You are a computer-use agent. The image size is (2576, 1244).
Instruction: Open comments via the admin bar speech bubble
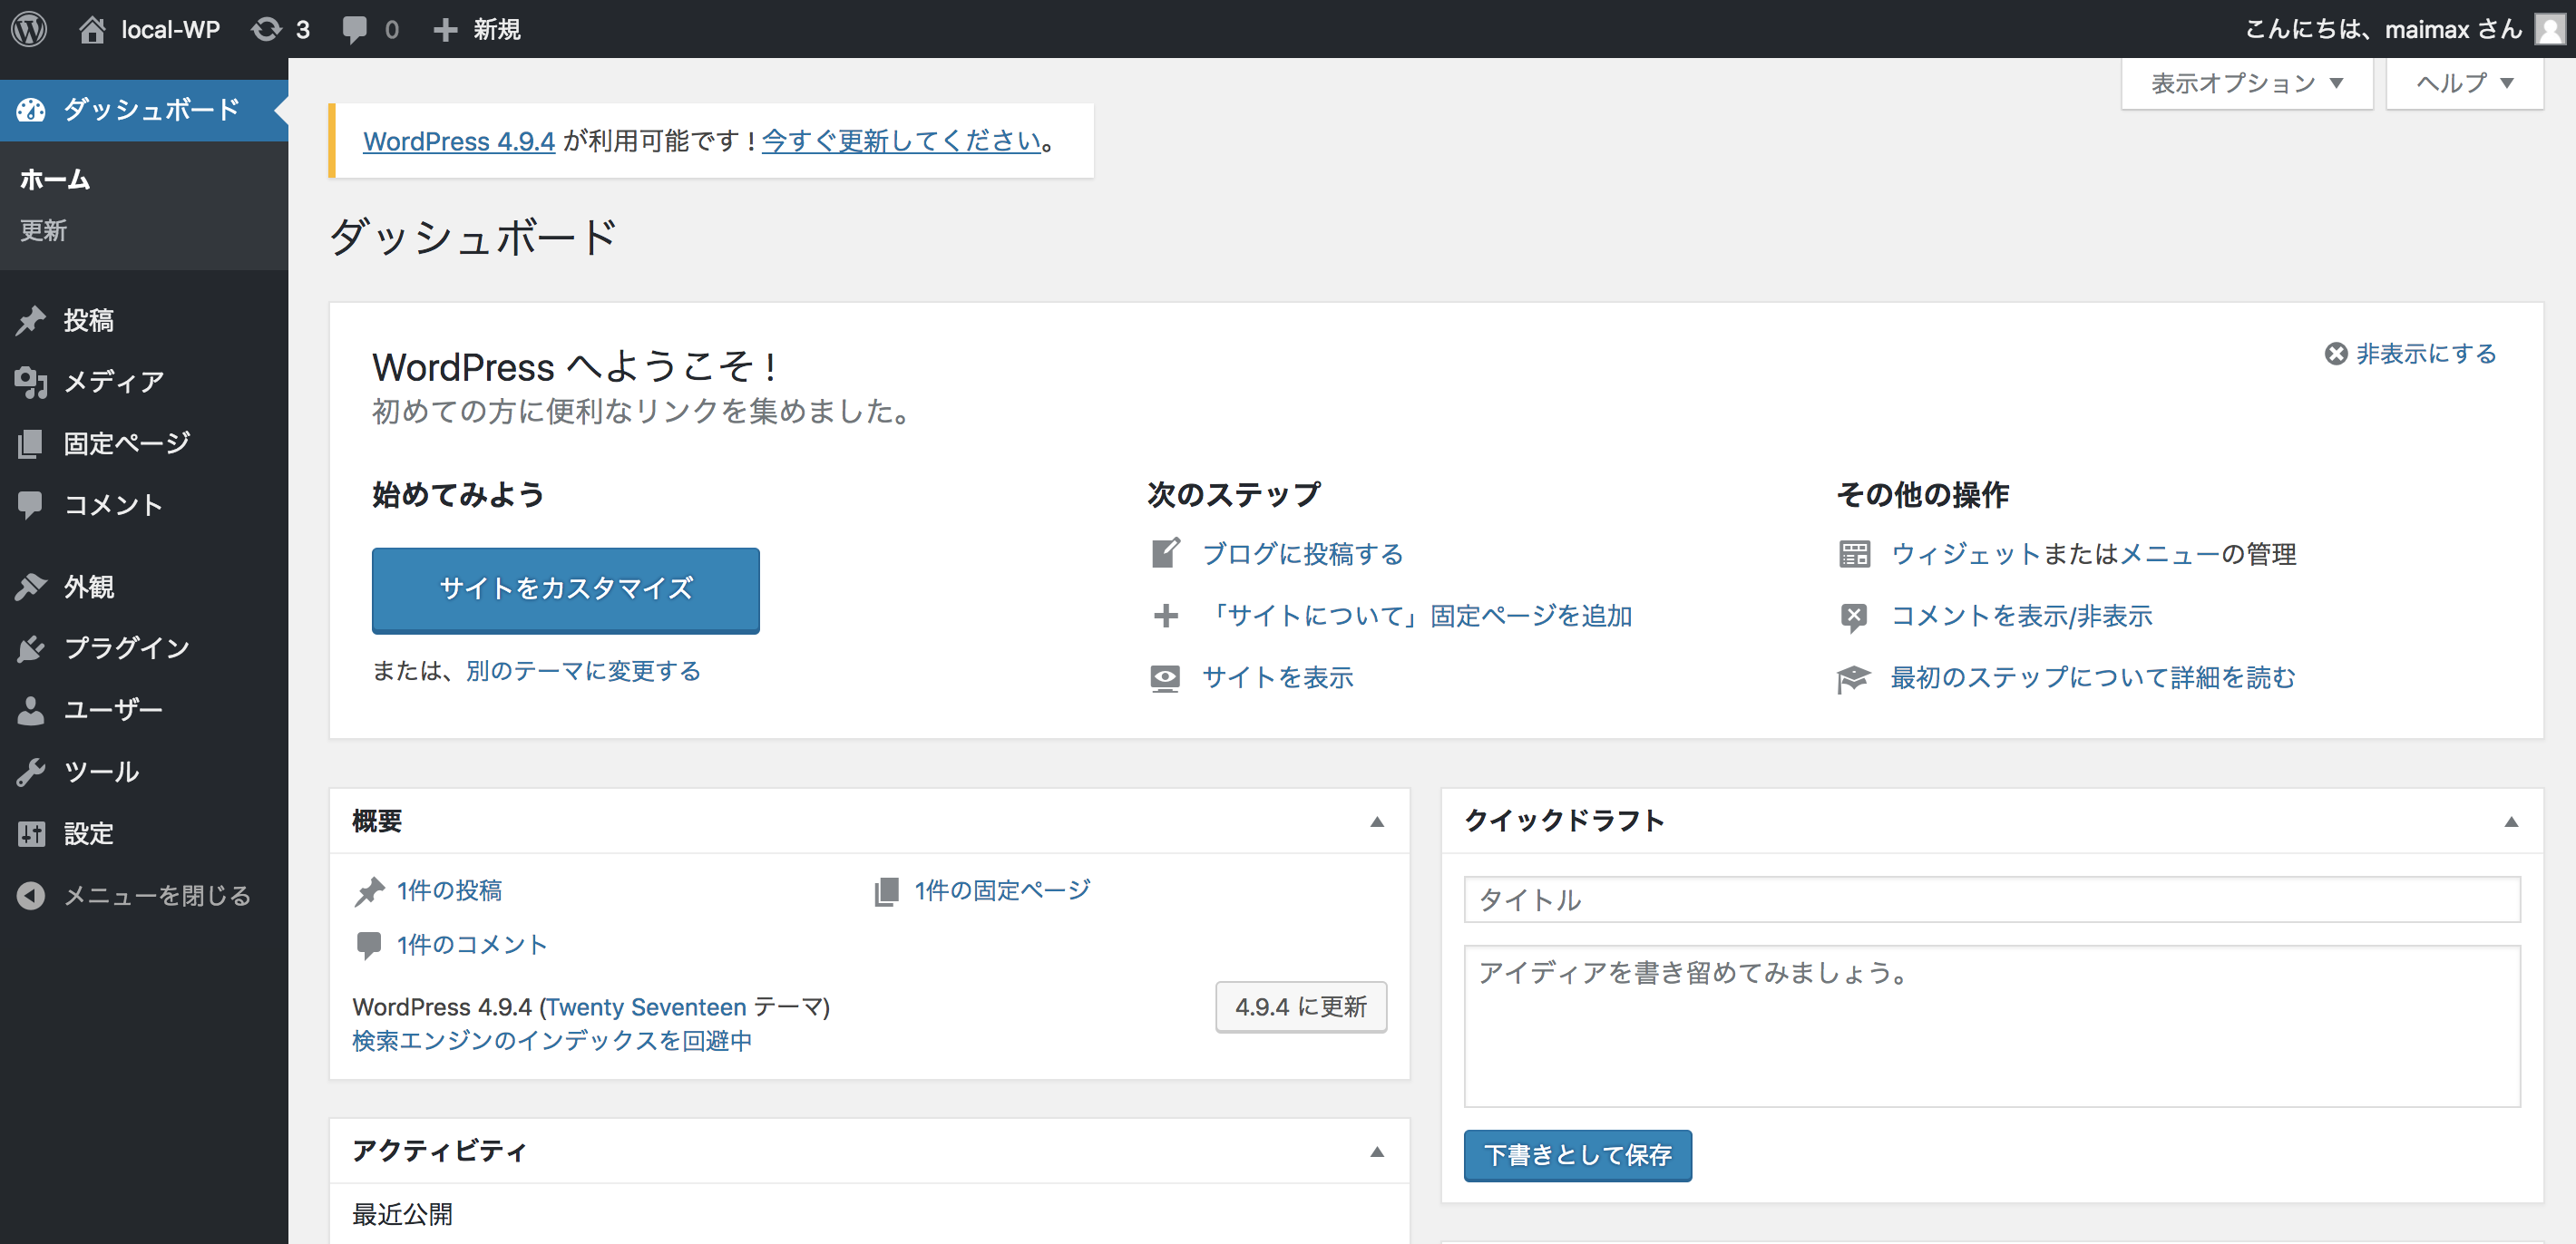point(355,29)
